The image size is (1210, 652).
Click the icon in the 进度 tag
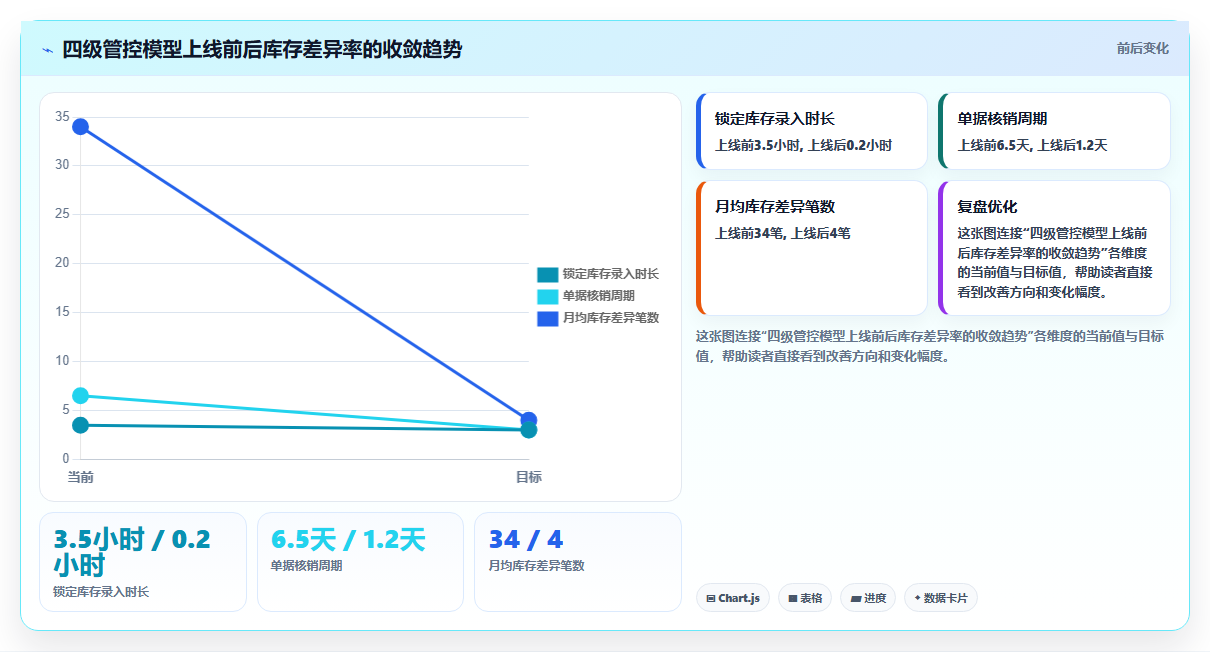[856, 598]
